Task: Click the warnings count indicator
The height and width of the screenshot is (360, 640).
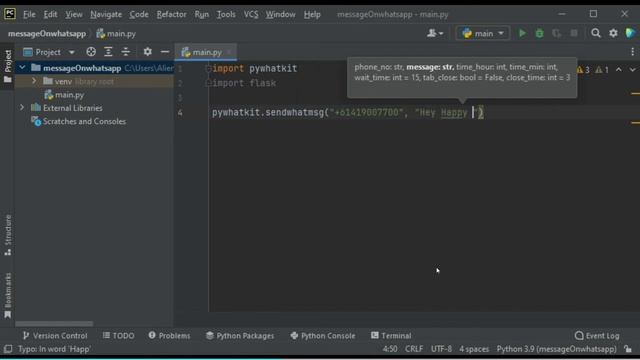Action: click(x=584, y=70)
